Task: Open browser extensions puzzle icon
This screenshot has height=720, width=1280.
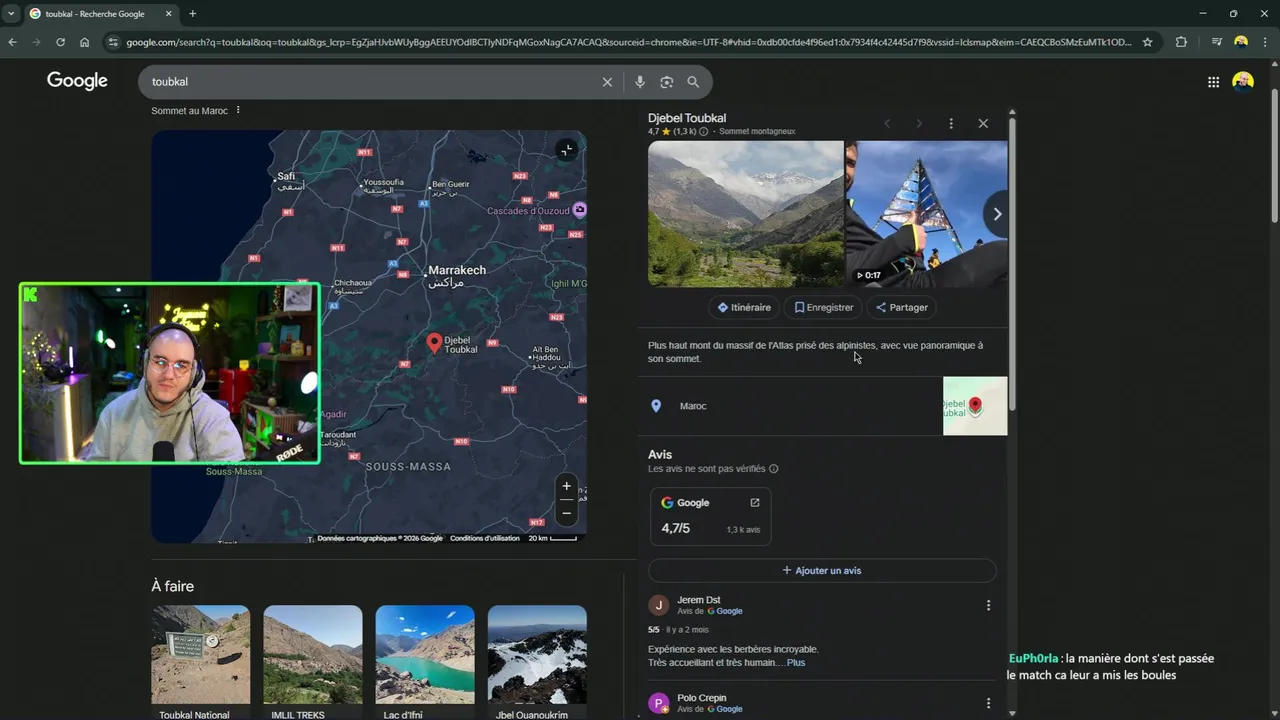Action: 1181,42
